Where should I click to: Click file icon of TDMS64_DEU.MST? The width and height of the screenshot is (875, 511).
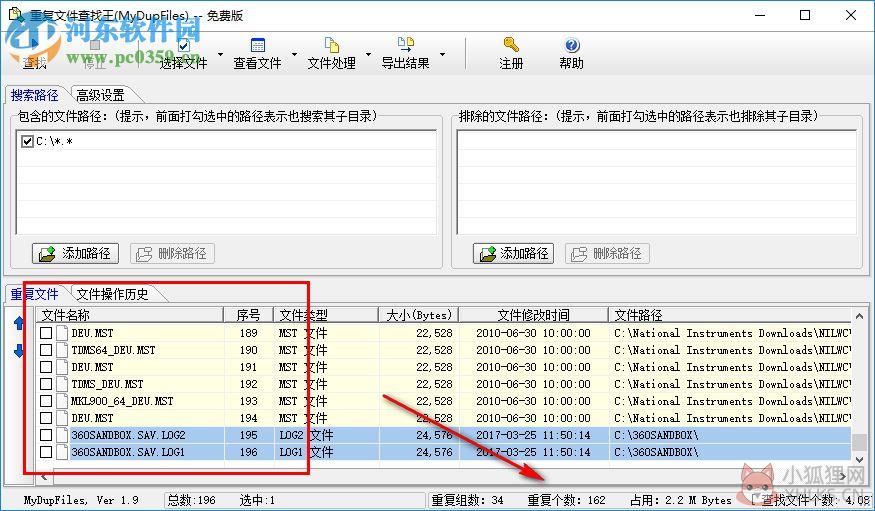(x=61, y=350)
